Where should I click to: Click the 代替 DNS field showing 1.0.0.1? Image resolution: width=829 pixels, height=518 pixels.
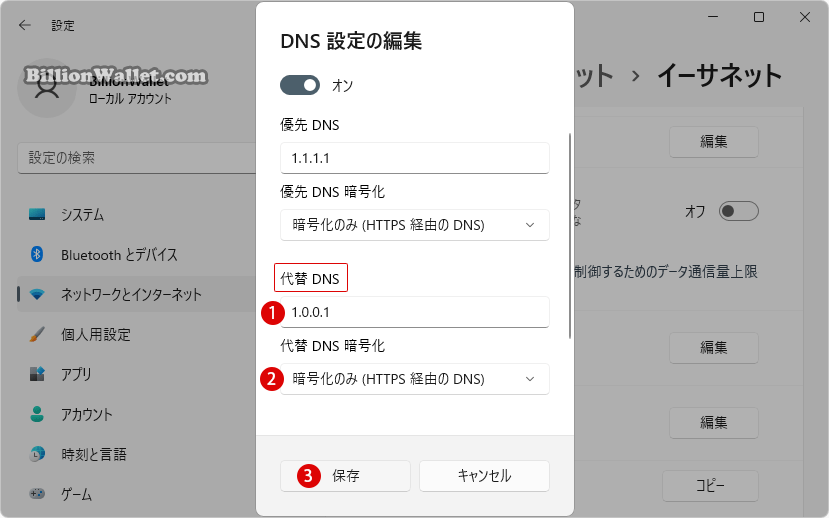pyautogui.click(x=414, y=312)
